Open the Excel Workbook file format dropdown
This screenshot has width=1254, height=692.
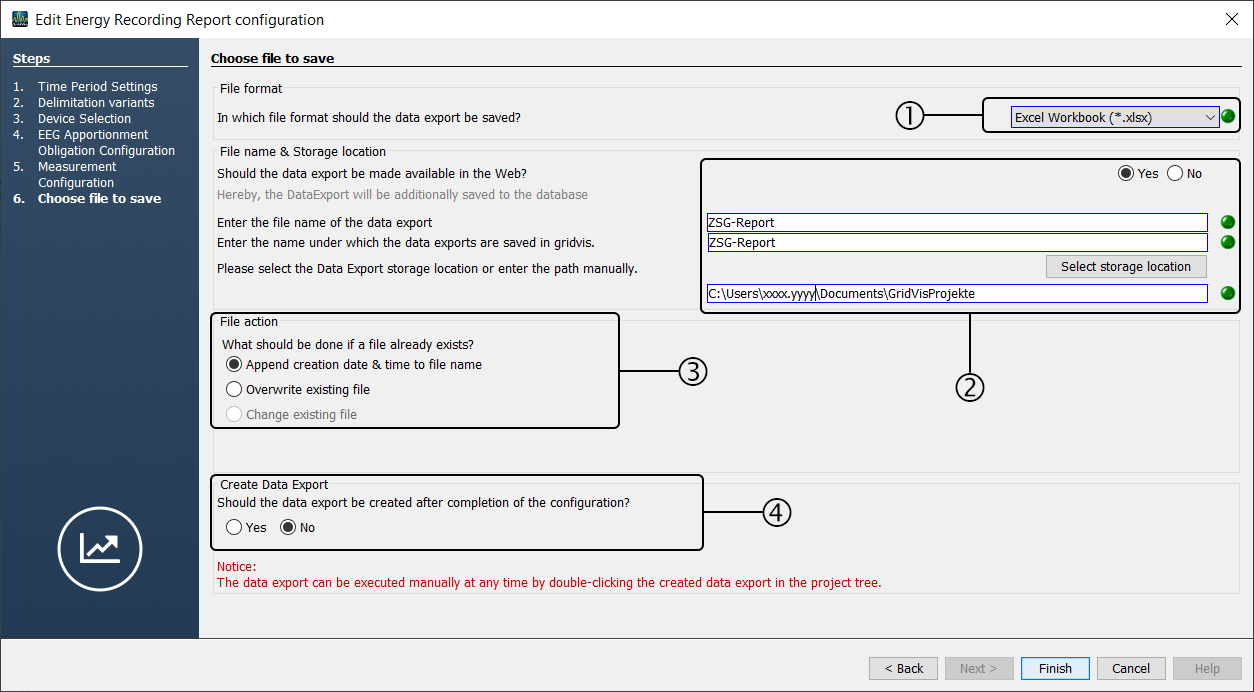[1114, 118]
